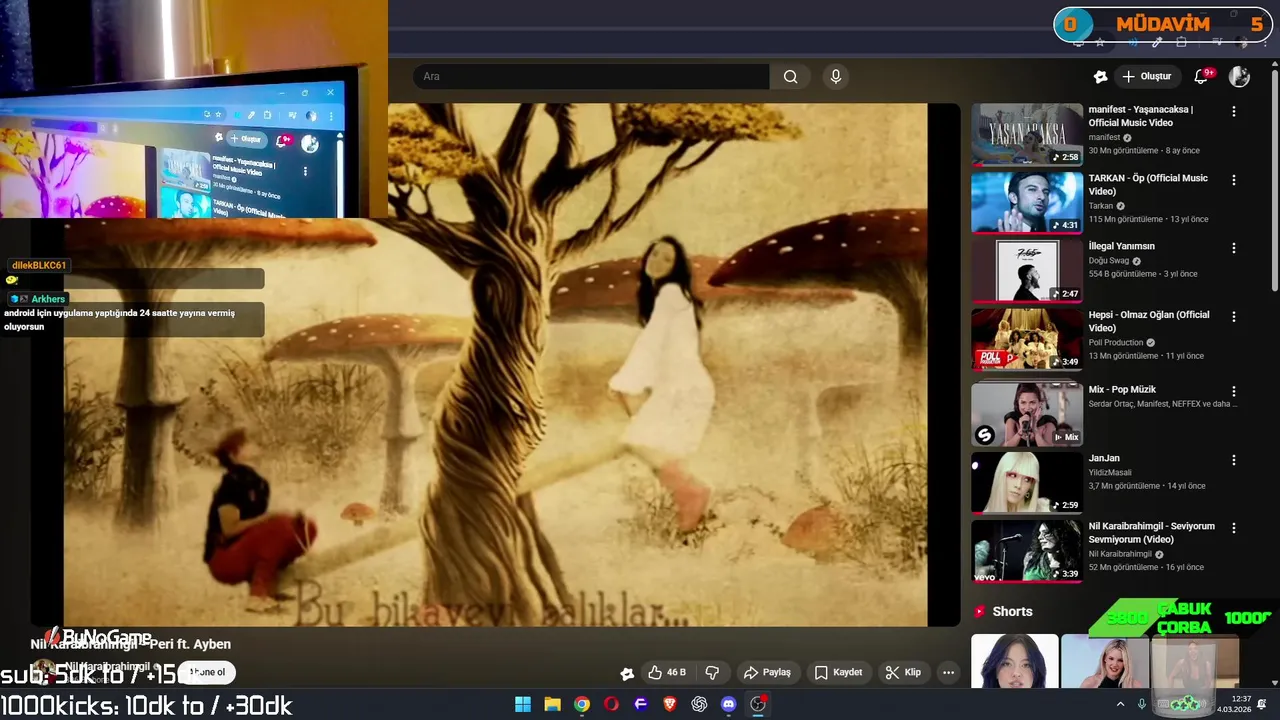
Task: Click title 'manifest - Yaşanacaksa | Official Music Video'
Action: tap(1141, 116)
